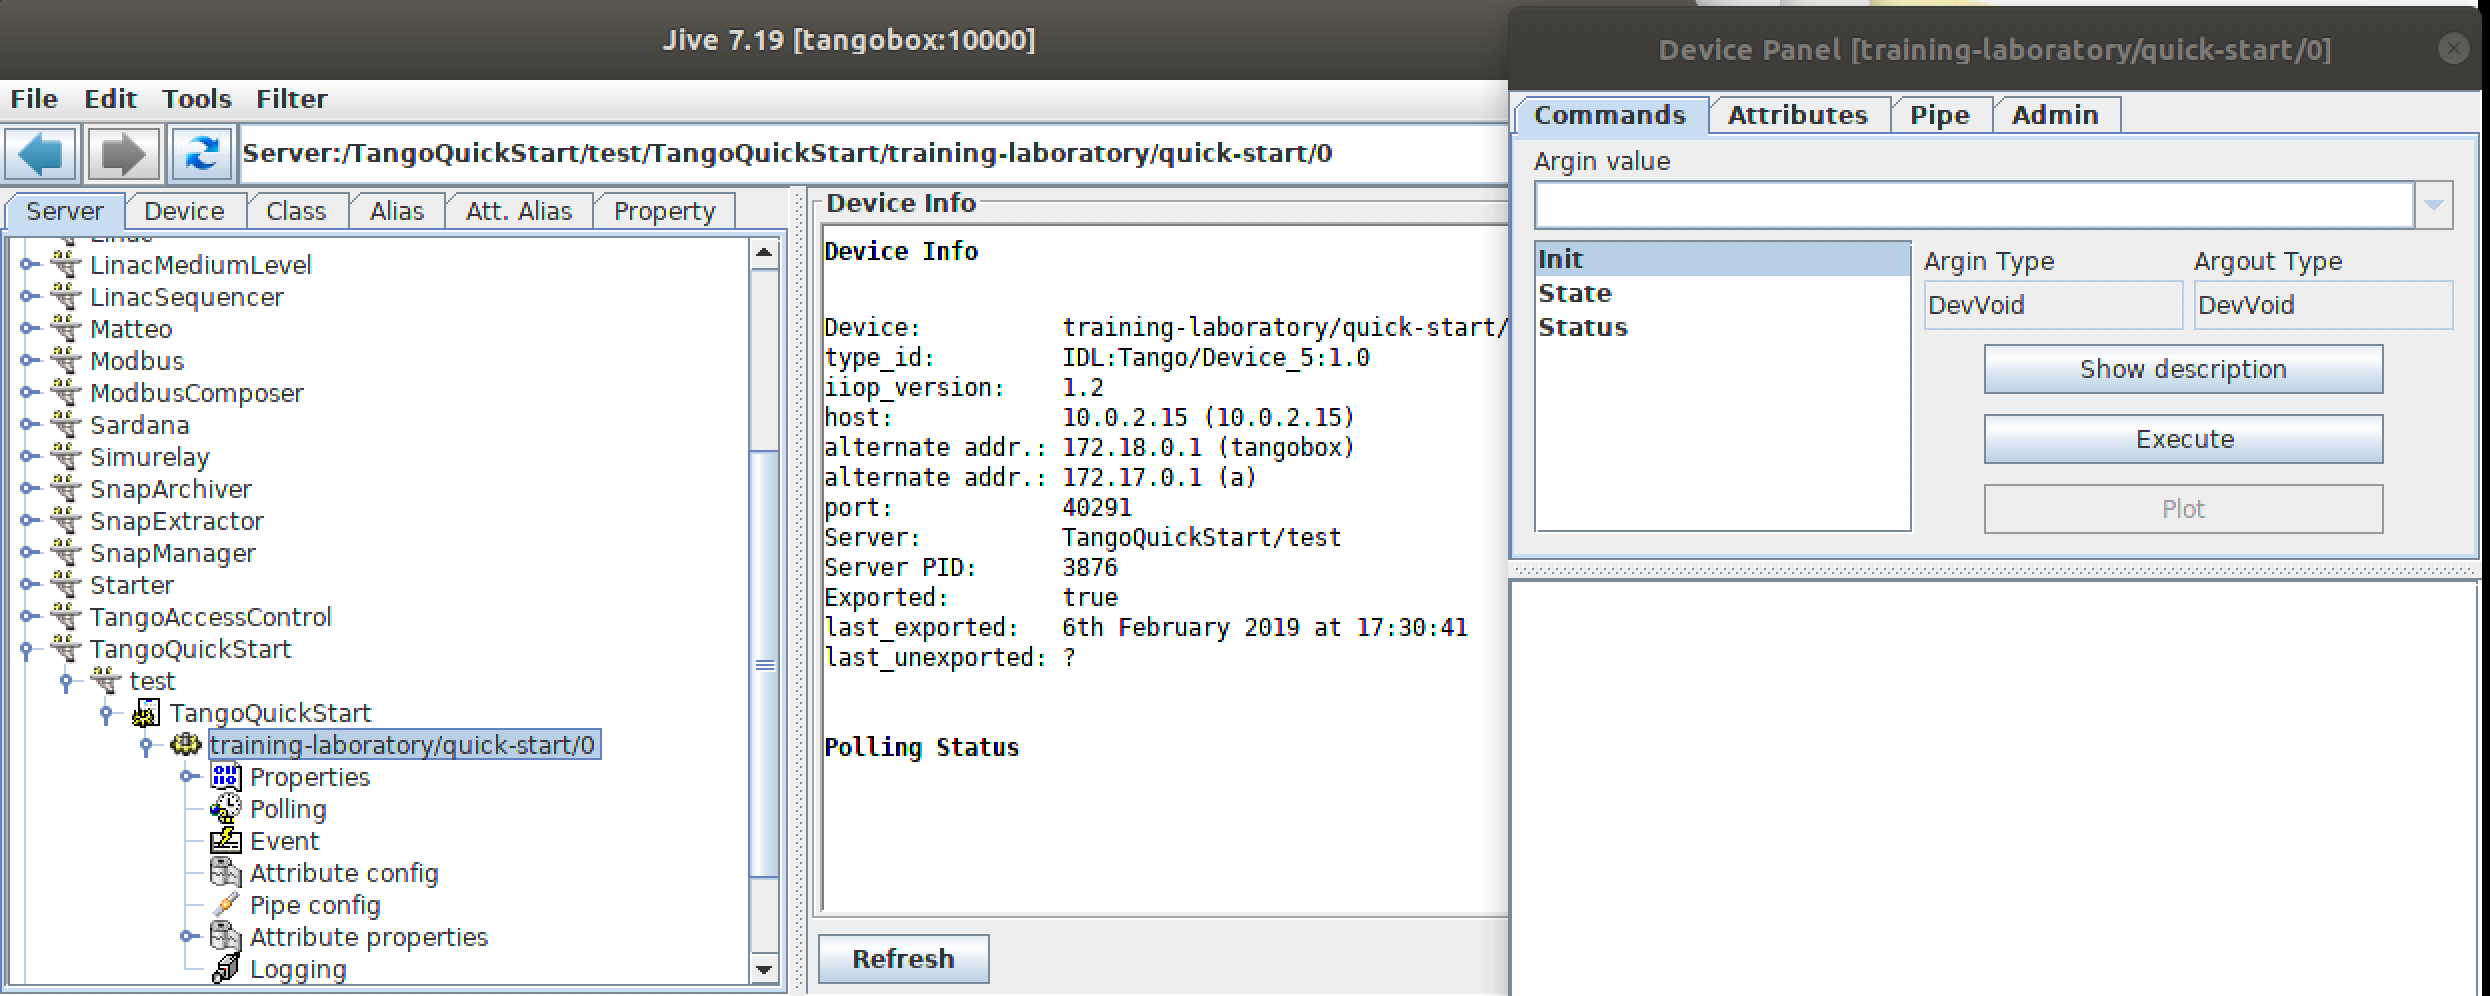Click the server tree vertical scrollbar thumb

click(x=764, y=664)
